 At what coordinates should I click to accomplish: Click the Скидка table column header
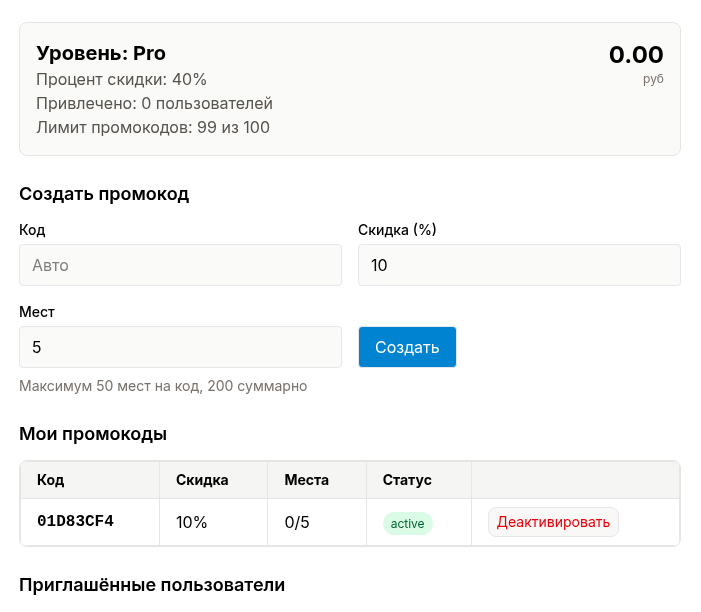(x=202, y=480)
